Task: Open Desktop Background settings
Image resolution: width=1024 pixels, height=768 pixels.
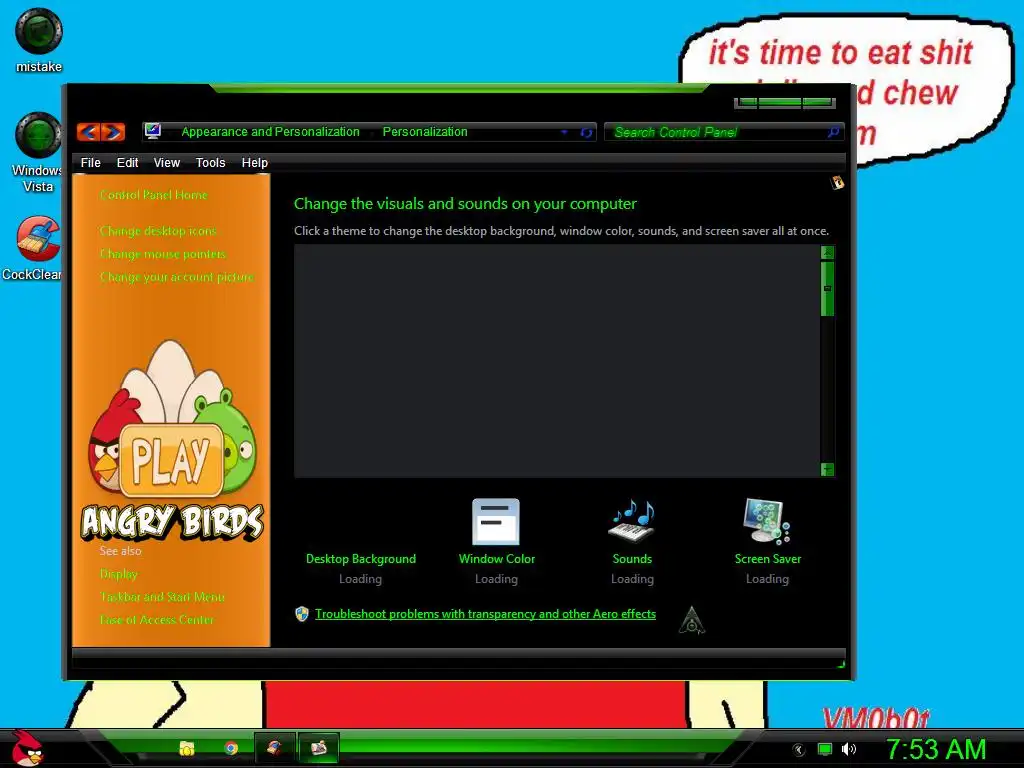Action: (x=361, y=559)
